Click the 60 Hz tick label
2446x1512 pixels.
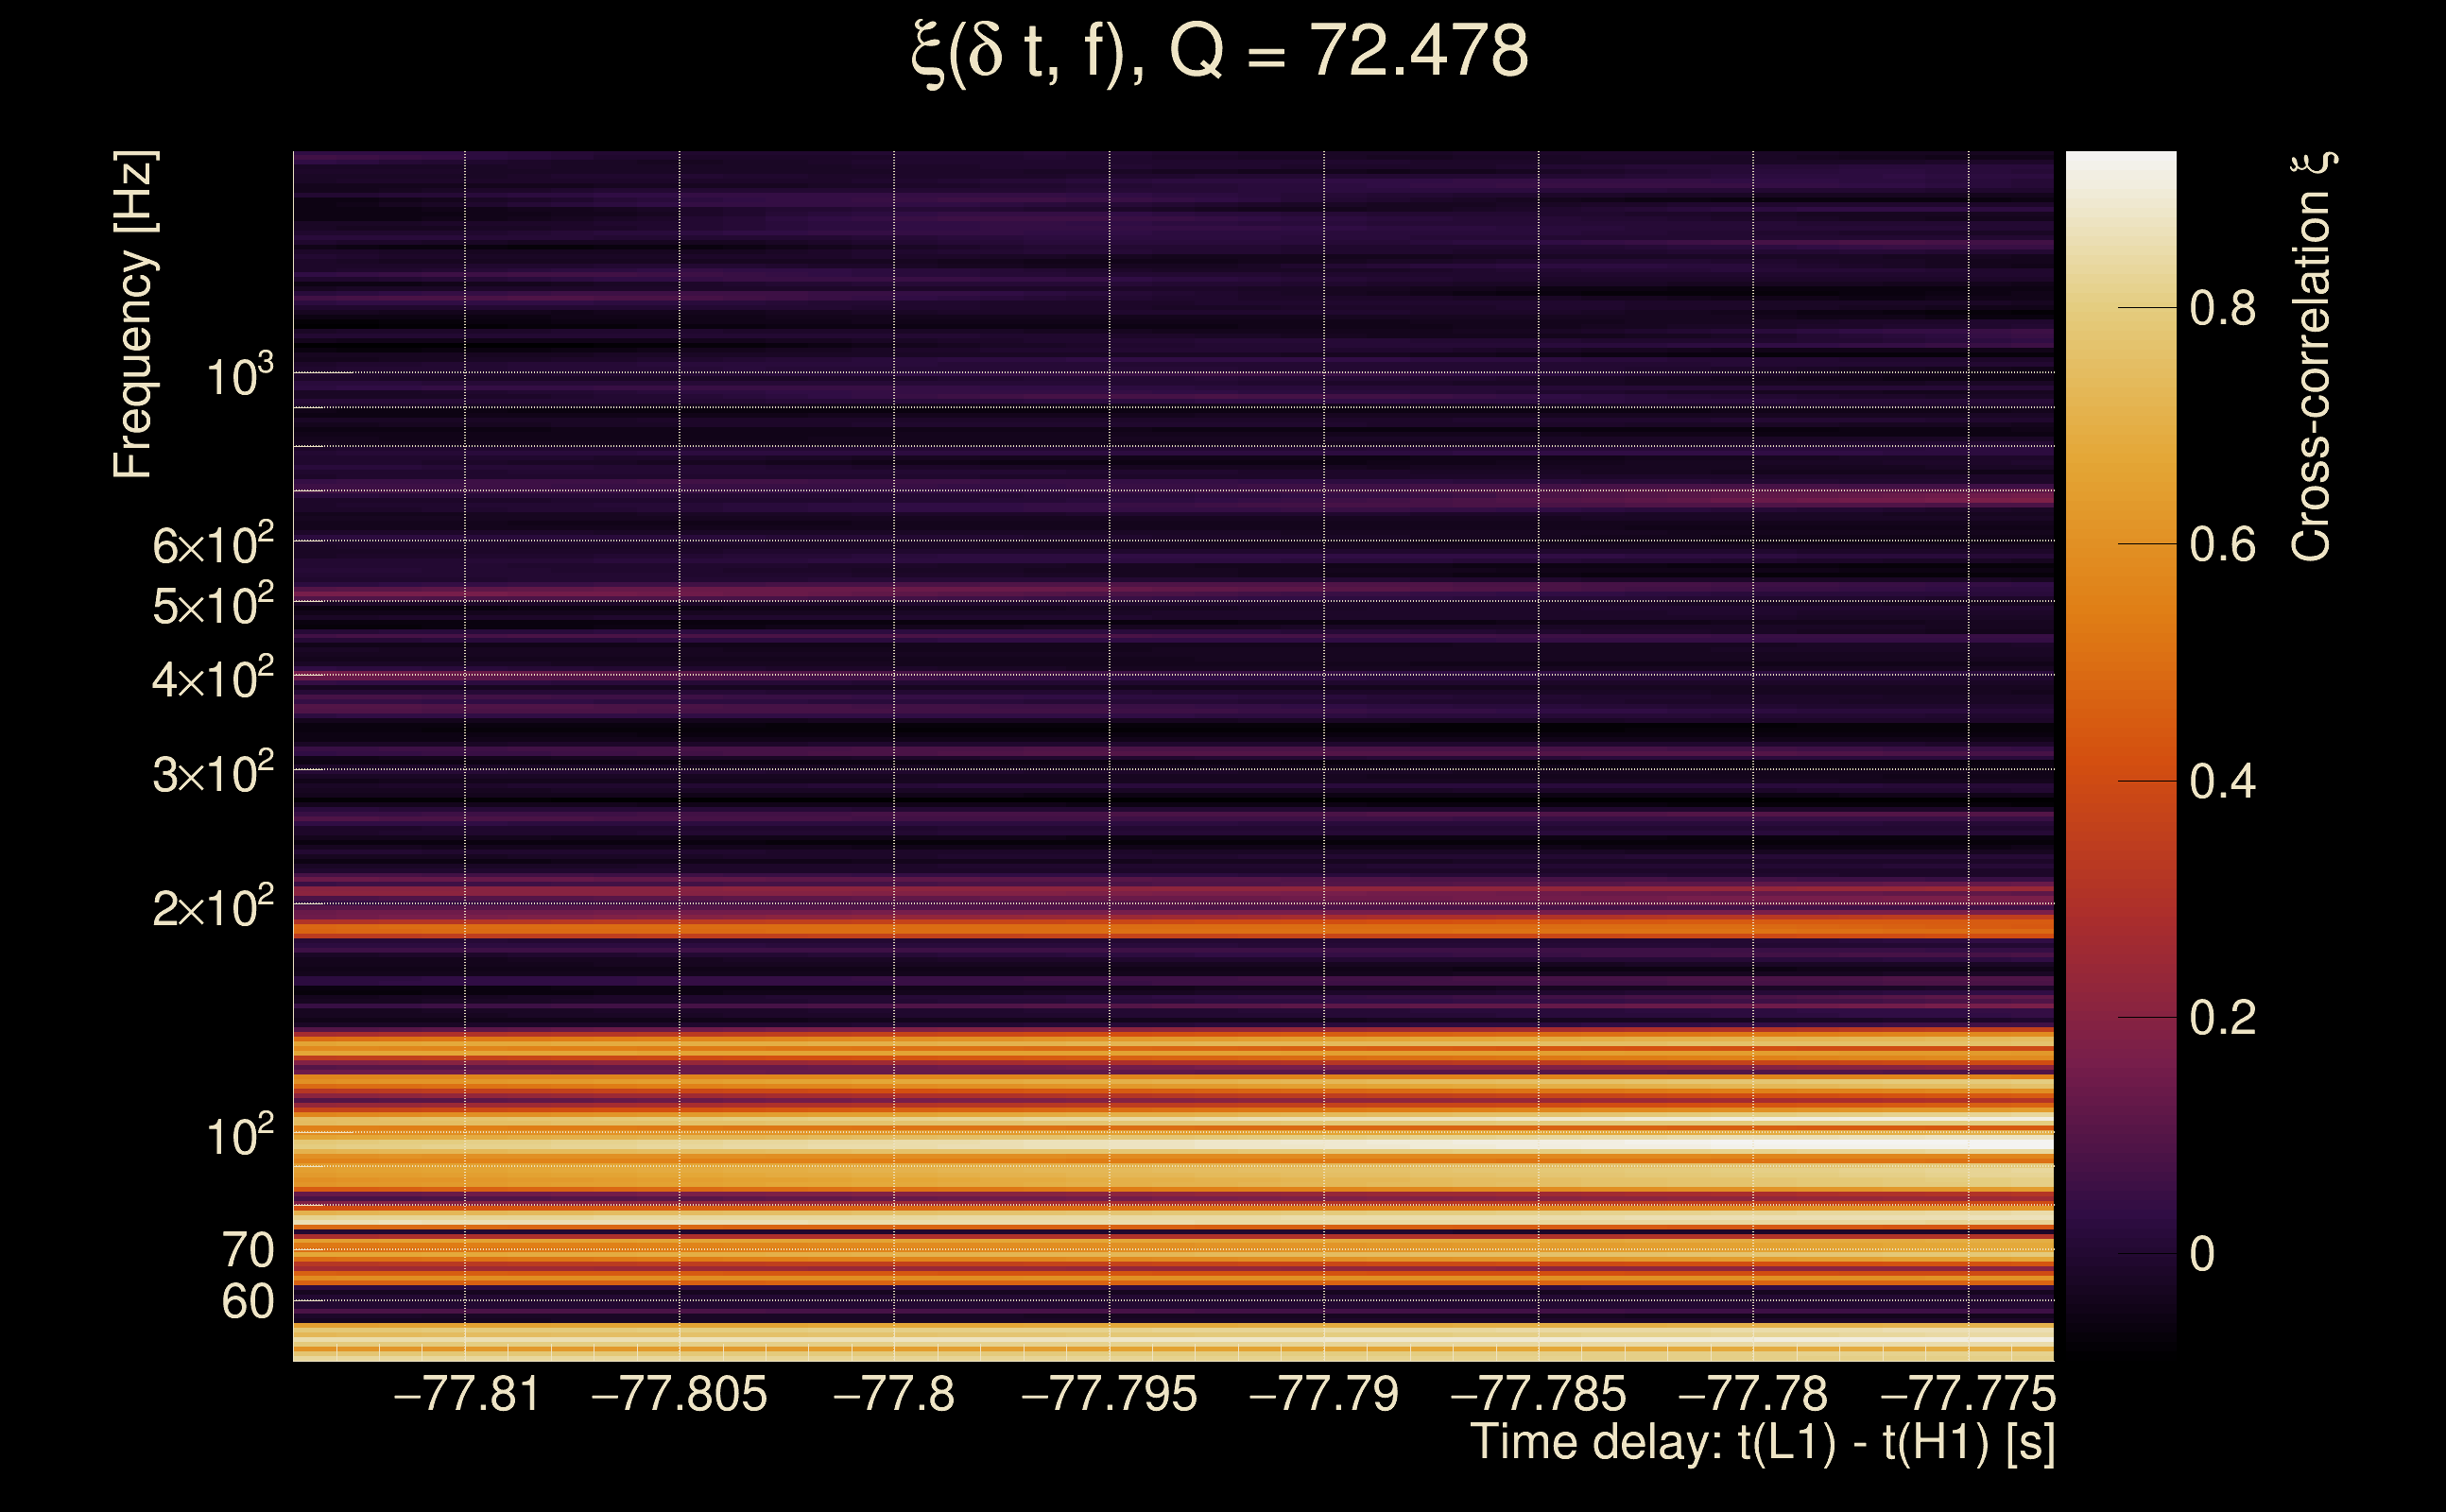(247, 1302)
